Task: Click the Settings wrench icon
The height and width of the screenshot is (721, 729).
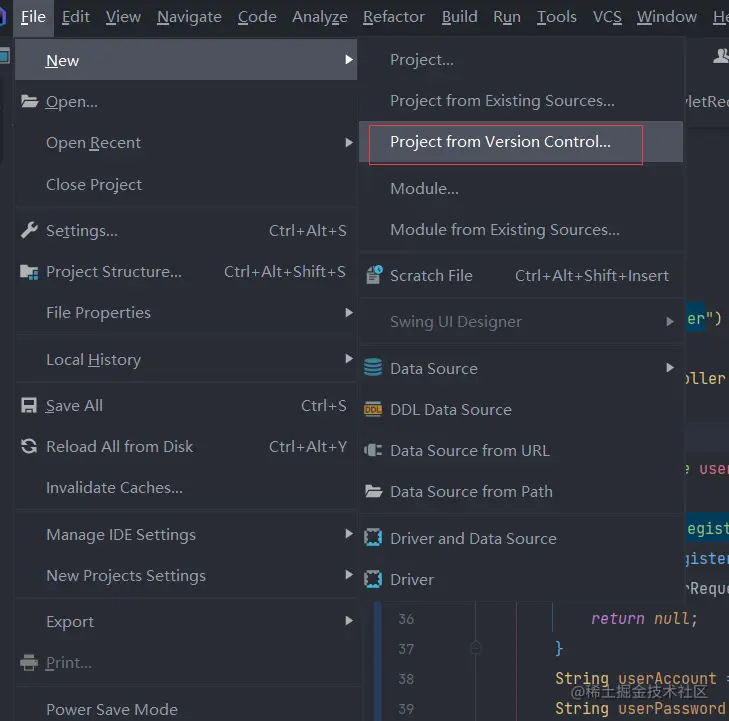Action: [x=29, y=230]
